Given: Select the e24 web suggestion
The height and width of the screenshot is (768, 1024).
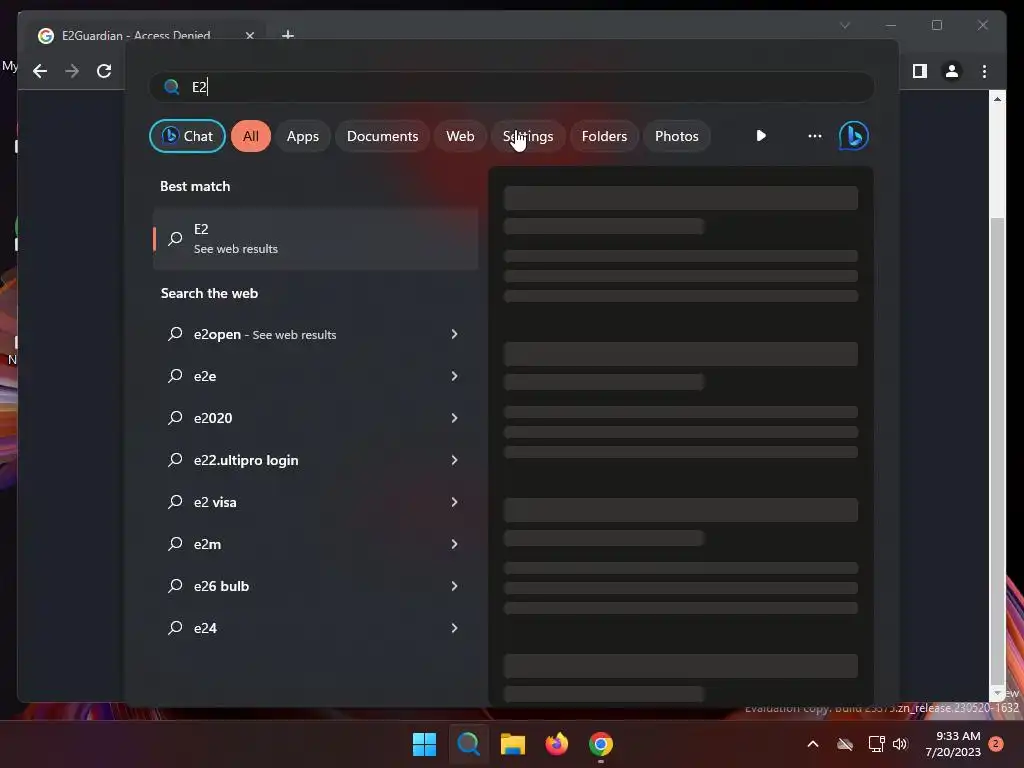Looking at the screenshot, I should (315, 628).
